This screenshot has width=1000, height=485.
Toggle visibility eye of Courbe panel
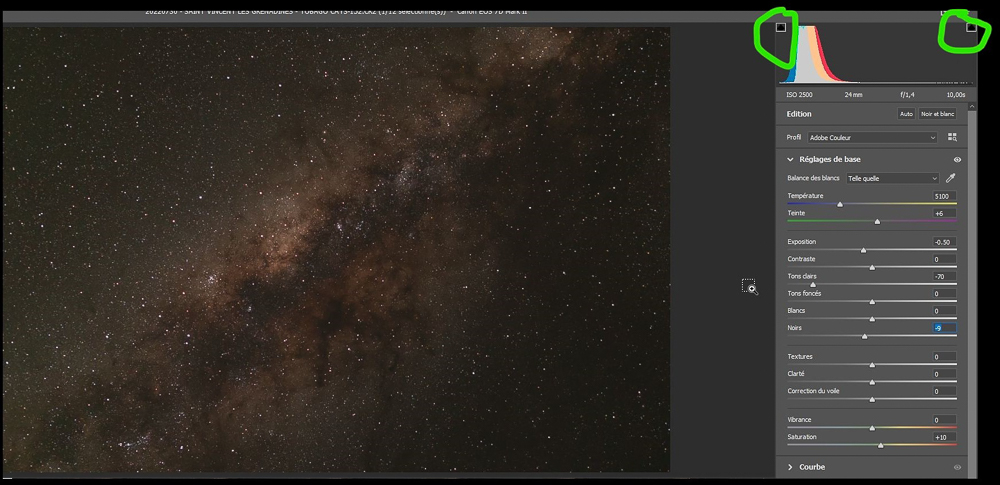957,467
